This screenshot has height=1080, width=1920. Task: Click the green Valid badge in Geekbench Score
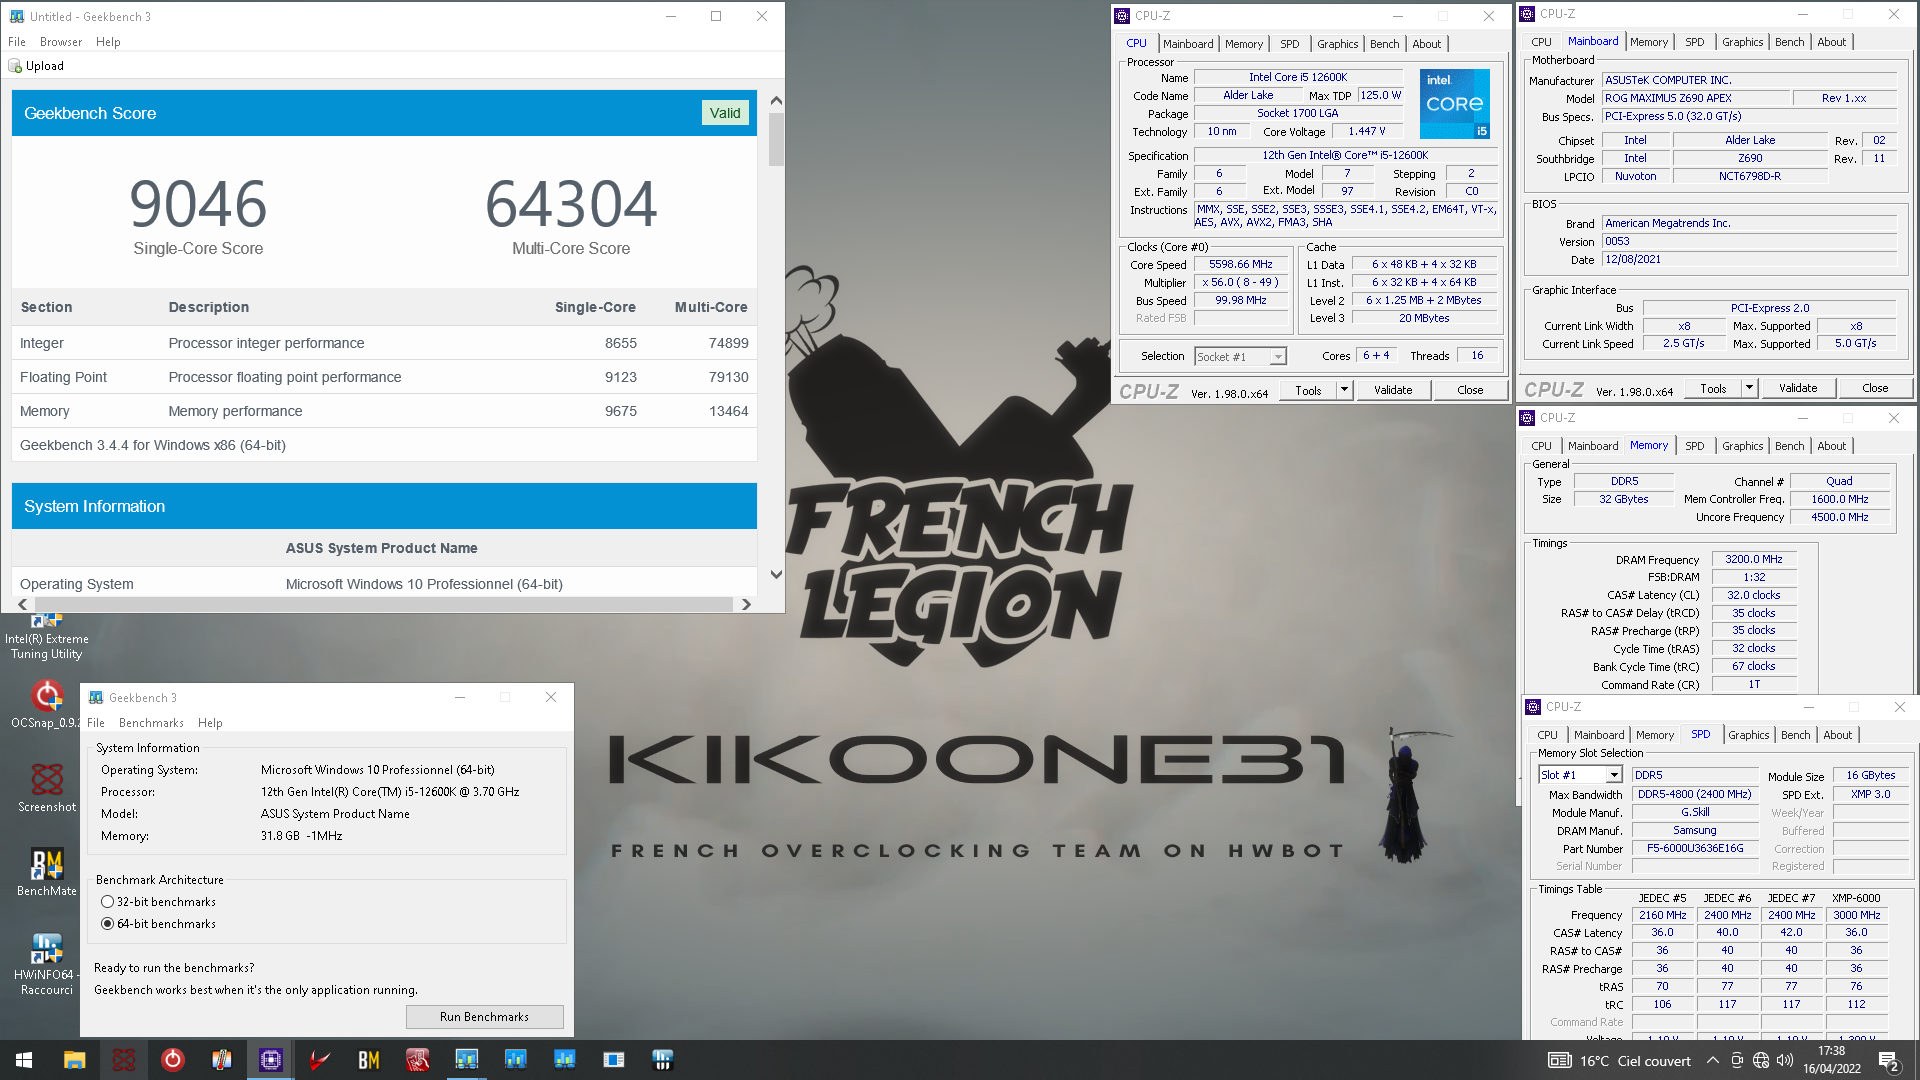[x=725, y=113]
